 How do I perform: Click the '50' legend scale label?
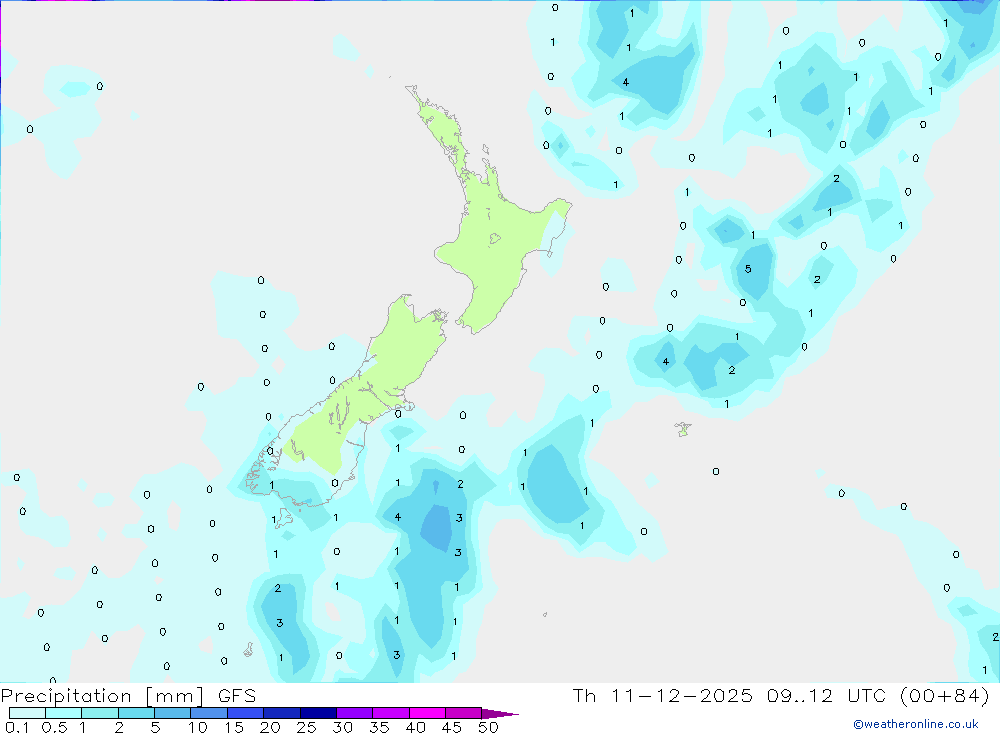point(489,727)
